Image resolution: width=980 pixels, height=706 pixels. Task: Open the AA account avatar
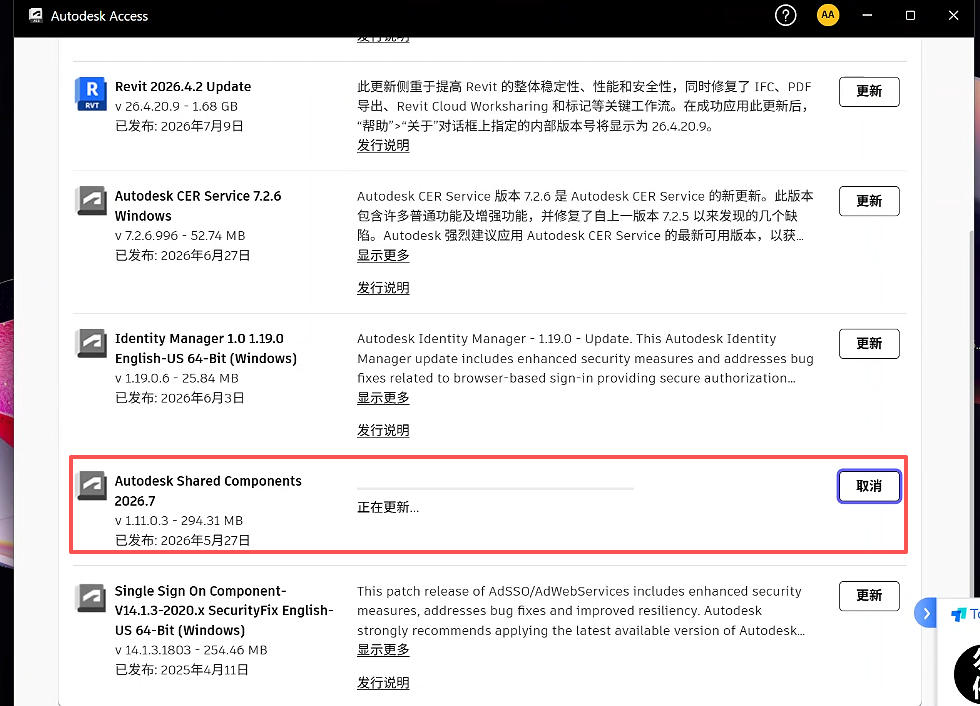click(828, 15)
